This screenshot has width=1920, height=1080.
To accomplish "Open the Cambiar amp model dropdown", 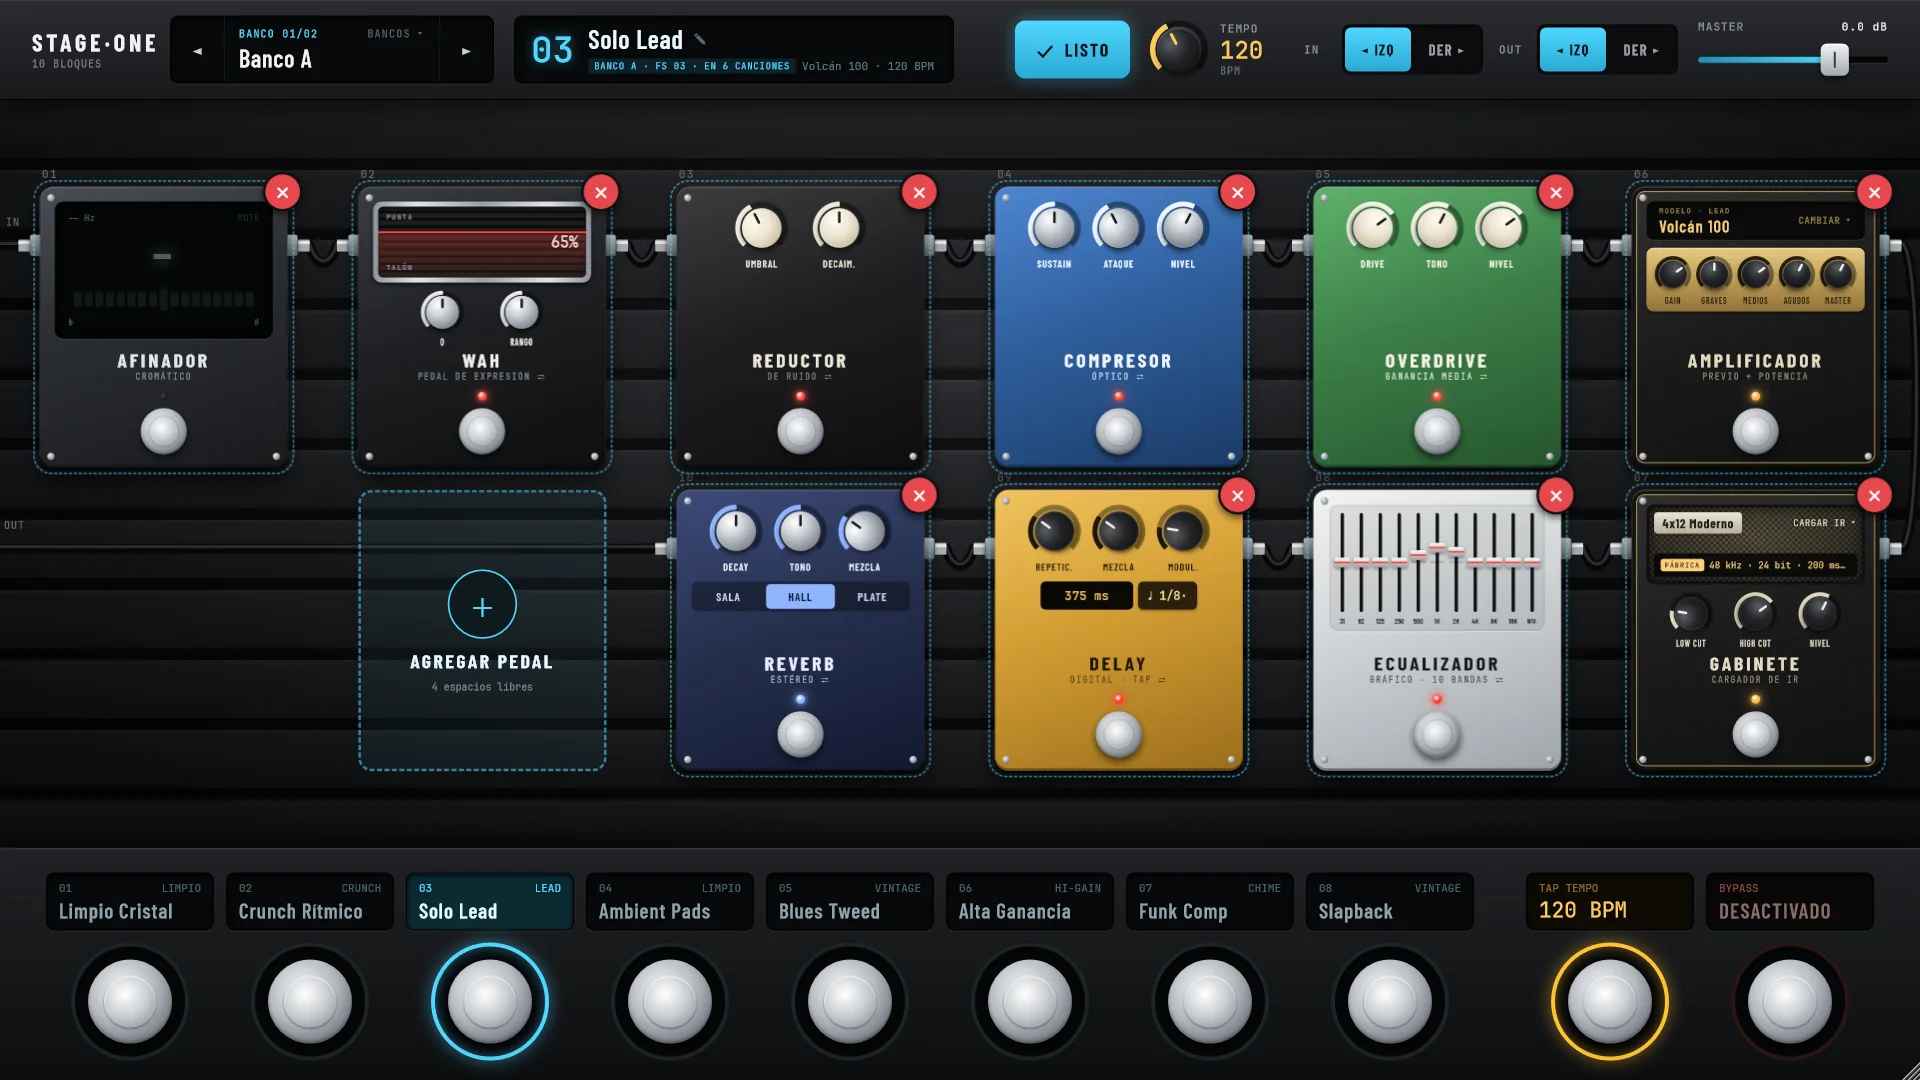I will 1823,220.
